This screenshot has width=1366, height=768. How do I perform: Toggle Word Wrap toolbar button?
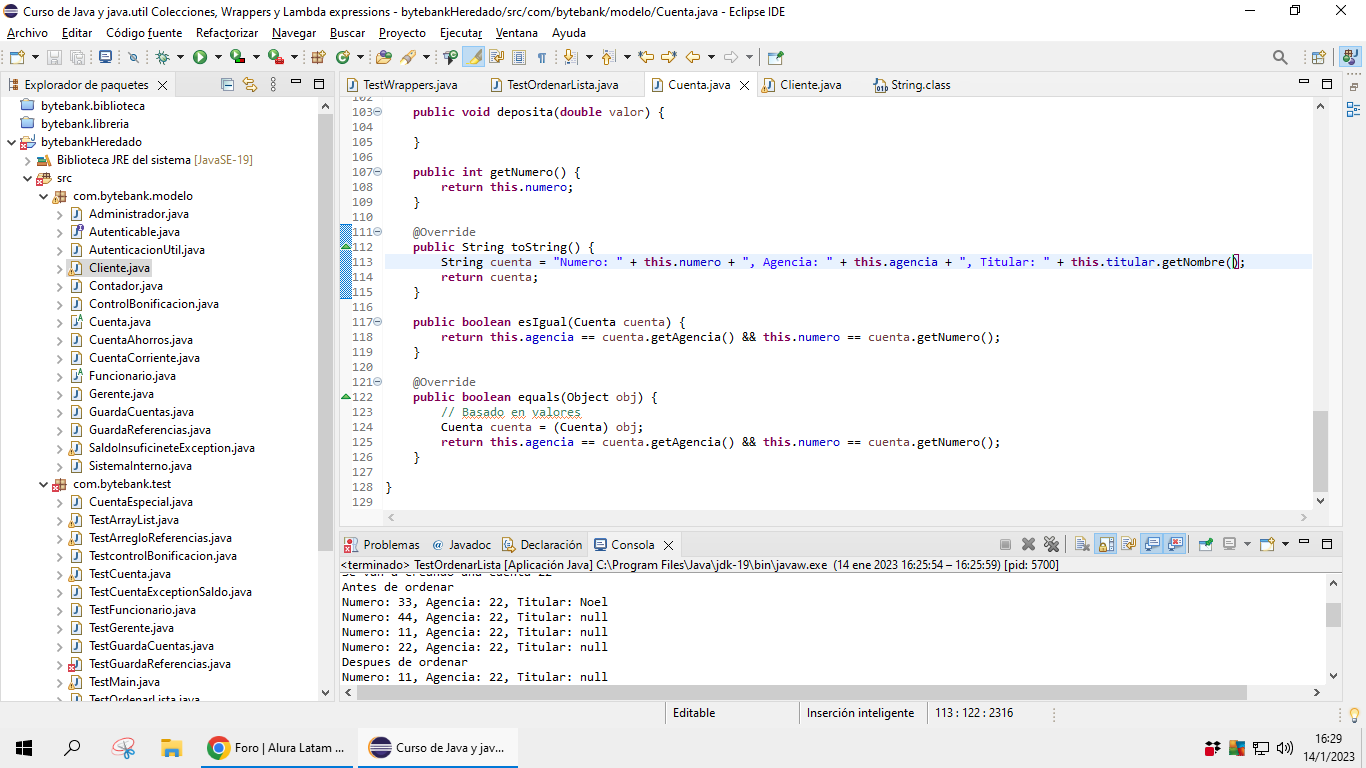(497, 57)
